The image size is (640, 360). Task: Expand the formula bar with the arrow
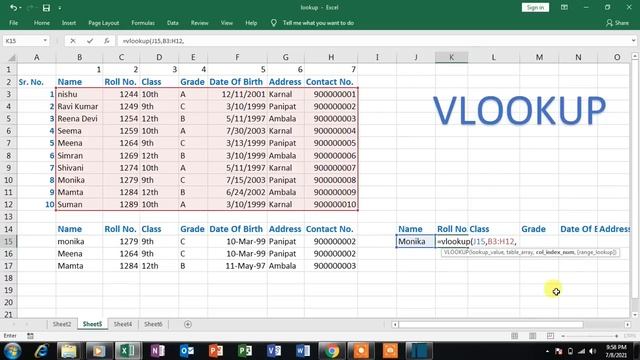(633, 41)
